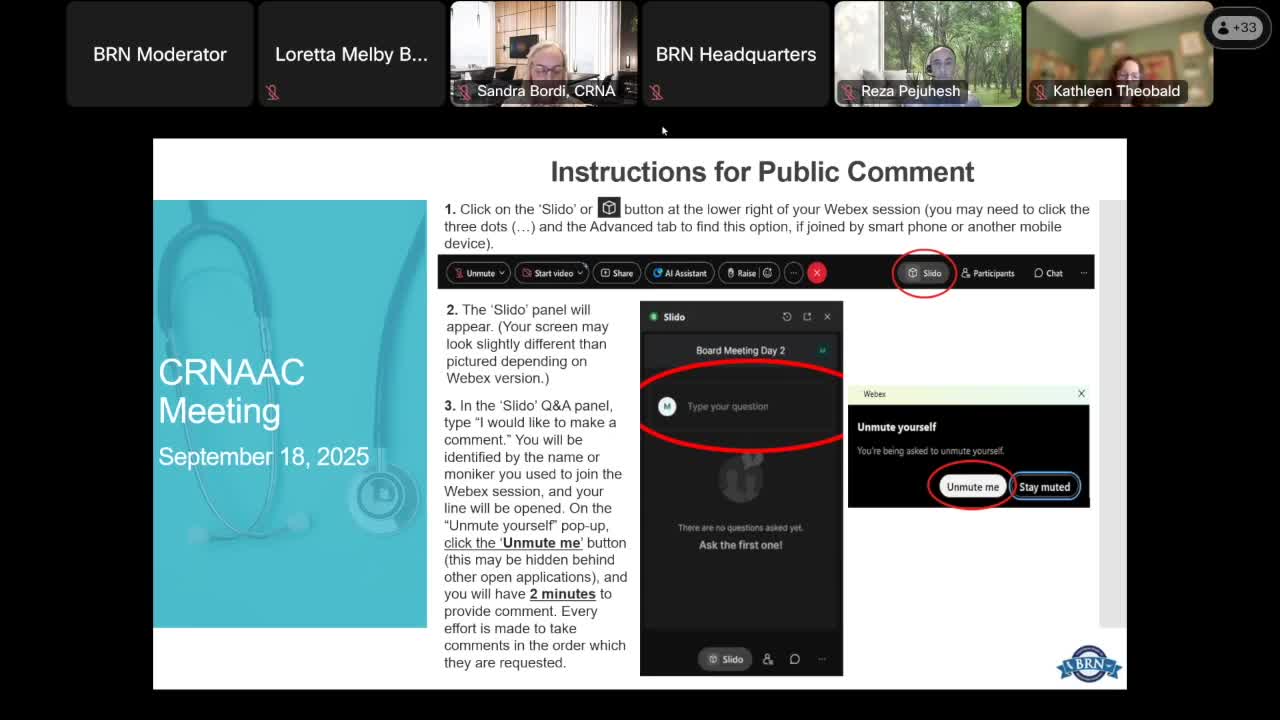Click the pop-out icon in Slido panel header
Viewport: 1280px width, 720px height.
coord(807,317)
